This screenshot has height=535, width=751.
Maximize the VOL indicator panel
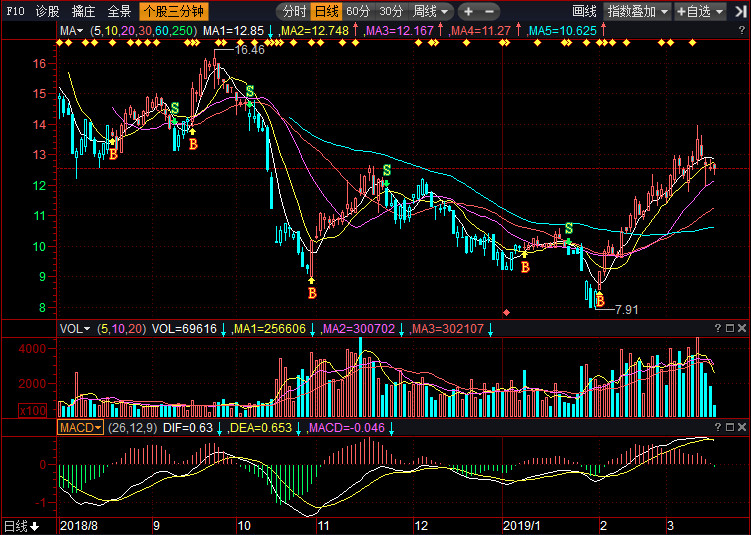(x=730, y=328)
